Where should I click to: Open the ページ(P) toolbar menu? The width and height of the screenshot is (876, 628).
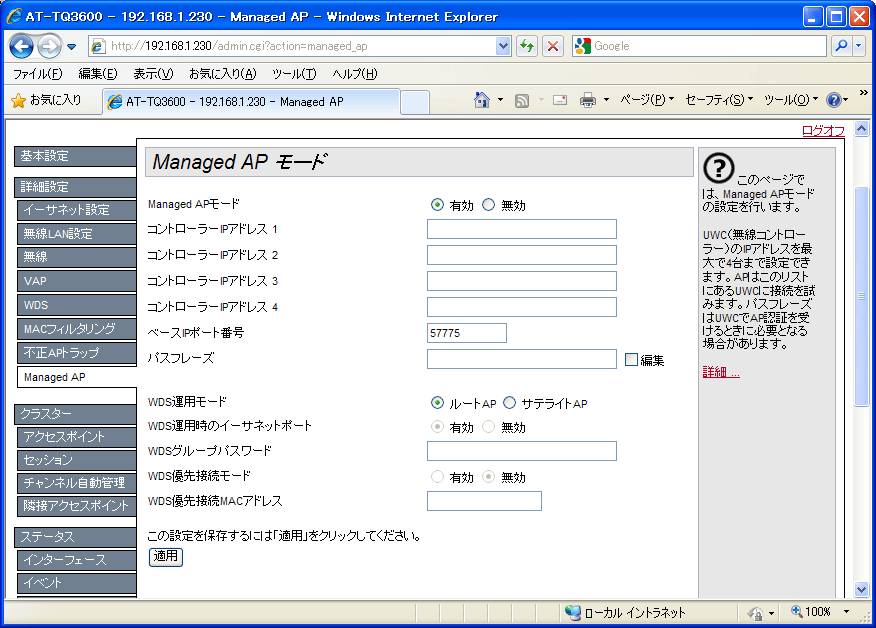pyautogui.click(x=646, y=100)
